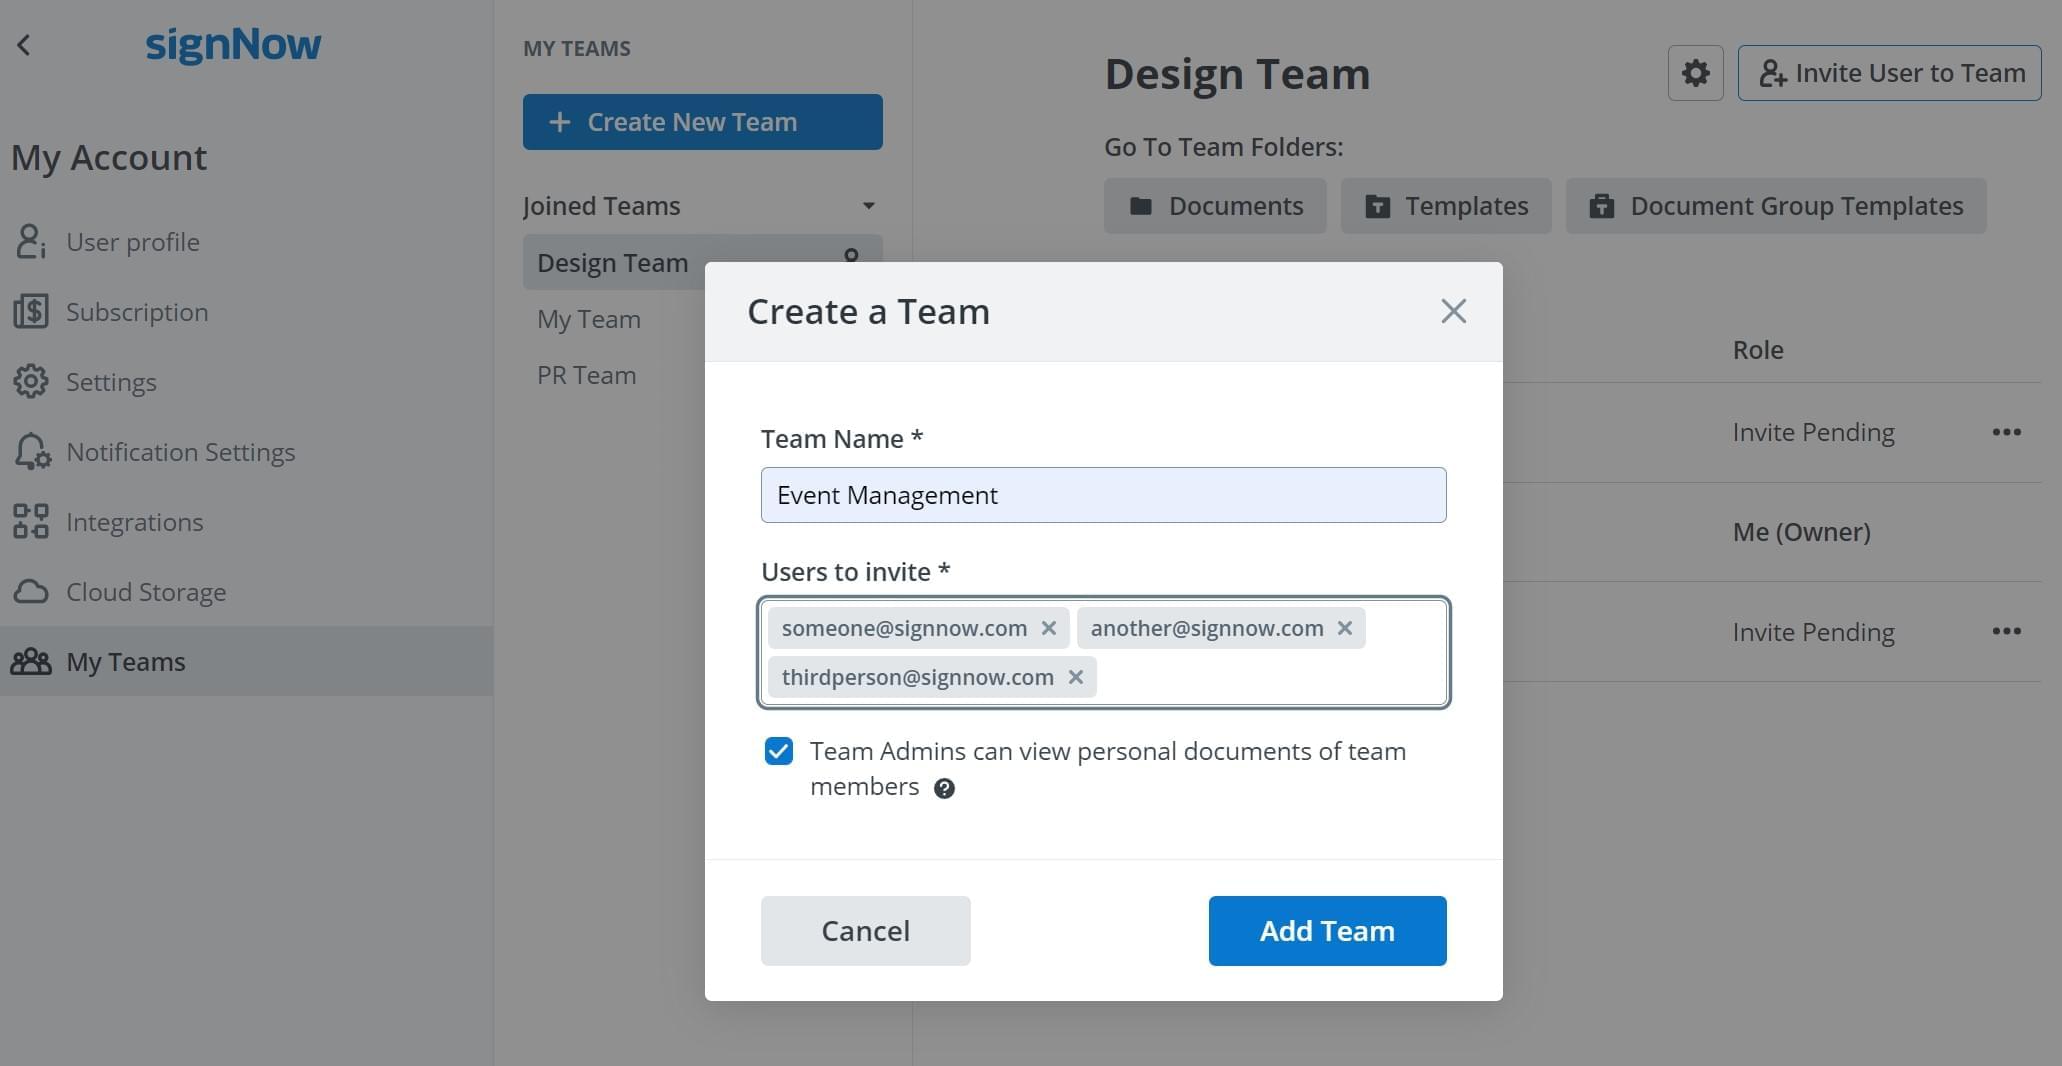The image size is (2062, 1066).
Task: Open options for first Invite Pending member
Action: tap(2006, 432)
